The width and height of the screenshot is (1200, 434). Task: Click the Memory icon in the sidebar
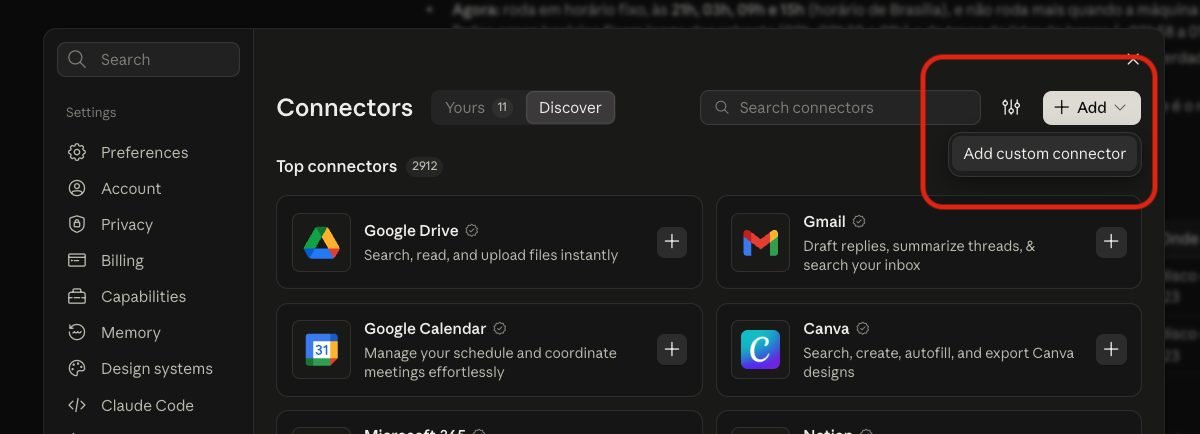pos(77,333)
